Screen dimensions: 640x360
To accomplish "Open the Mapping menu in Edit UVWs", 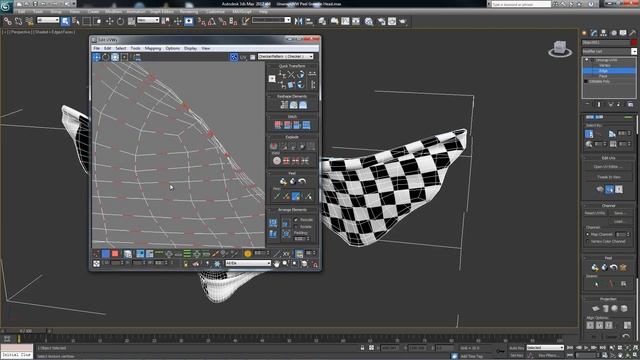I will coord(153,49).
